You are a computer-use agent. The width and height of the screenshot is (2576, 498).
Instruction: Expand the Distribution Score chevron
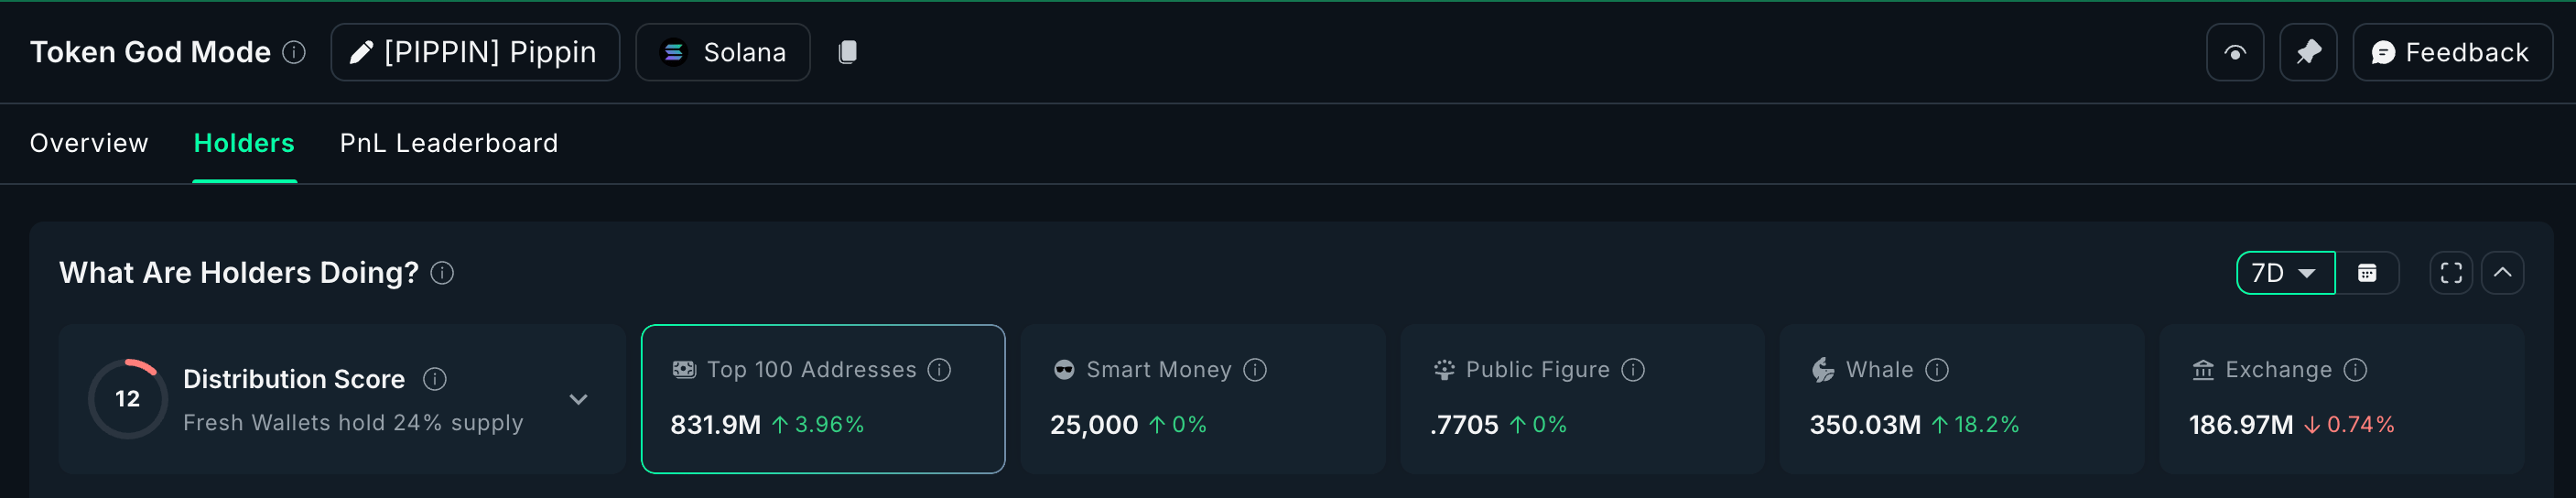point(578,399)
